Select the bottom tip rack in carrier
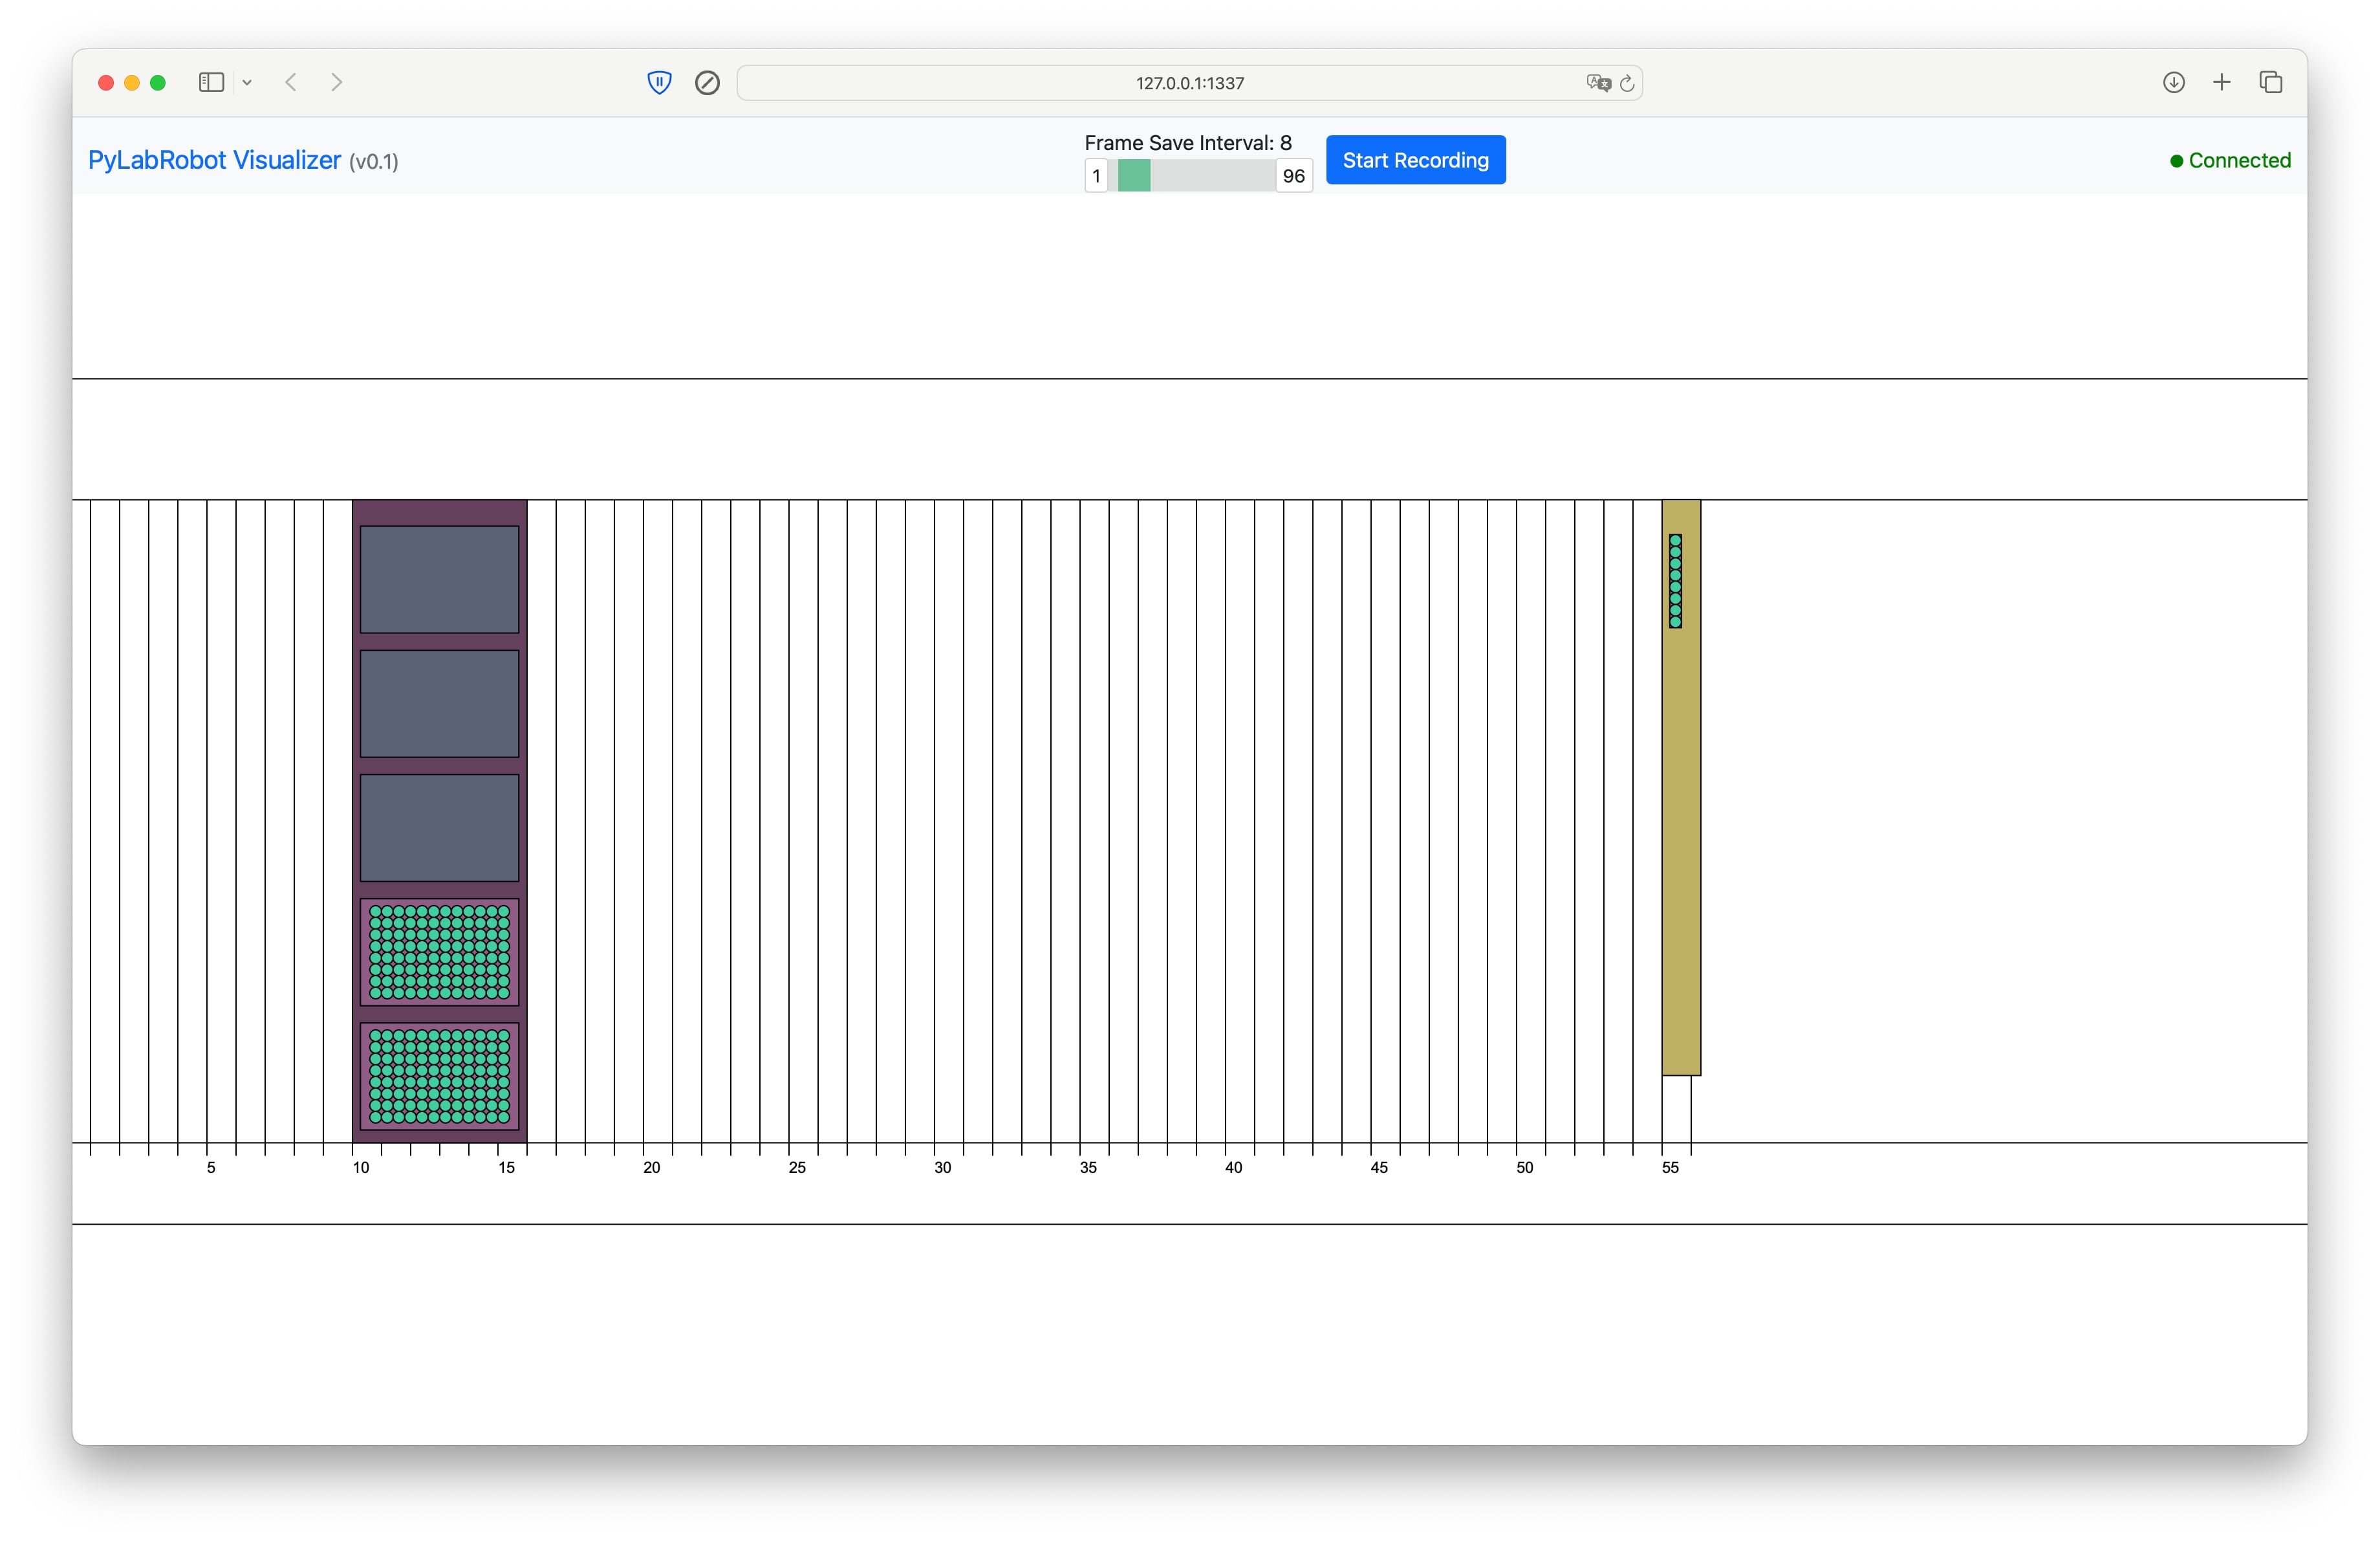This screenshot has height=1541, width=2380. 439,1076
